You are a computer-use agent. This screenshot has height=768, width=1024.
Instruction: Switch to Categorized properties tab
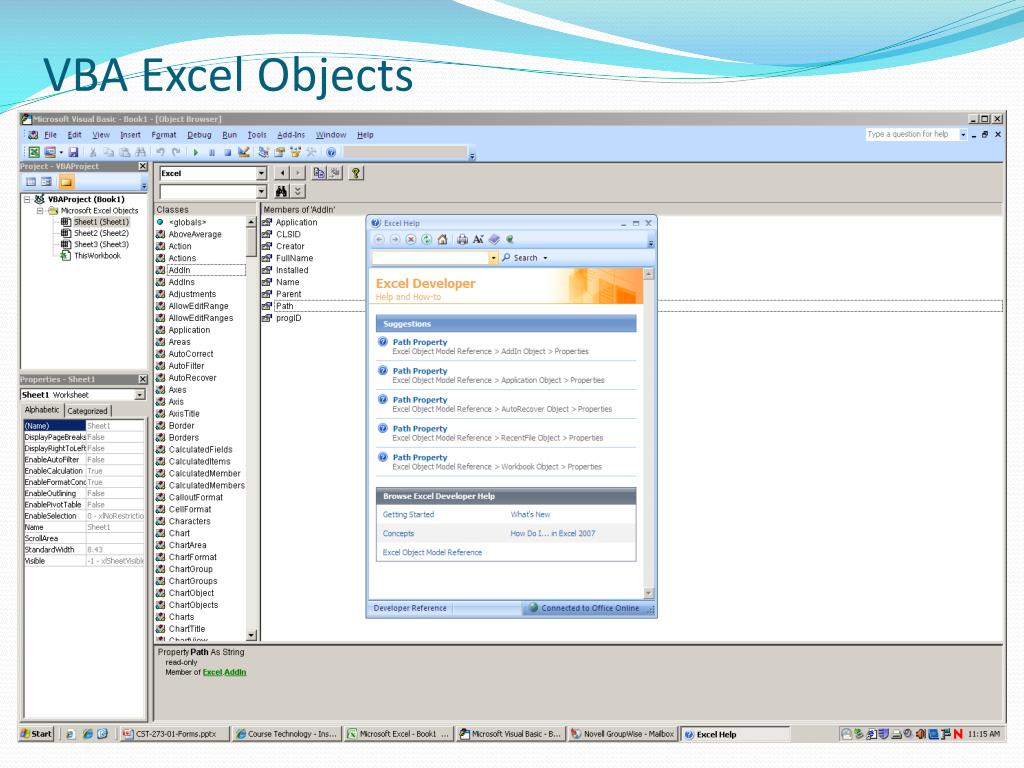[88, 411]
